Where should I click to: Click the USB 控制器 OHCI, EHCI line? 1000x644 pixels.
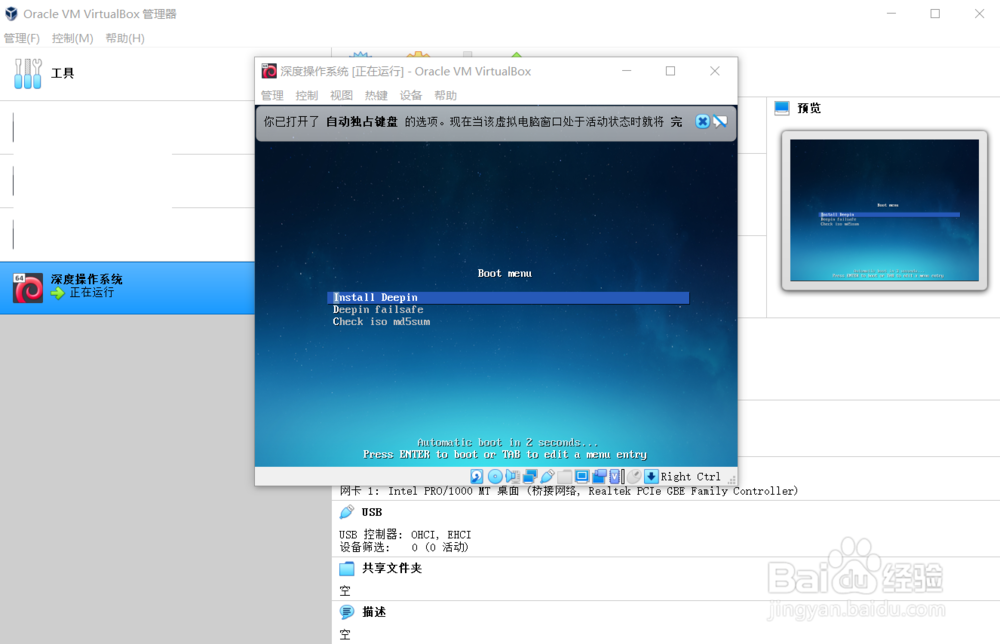pyautogui.click(x=405, y=534)
